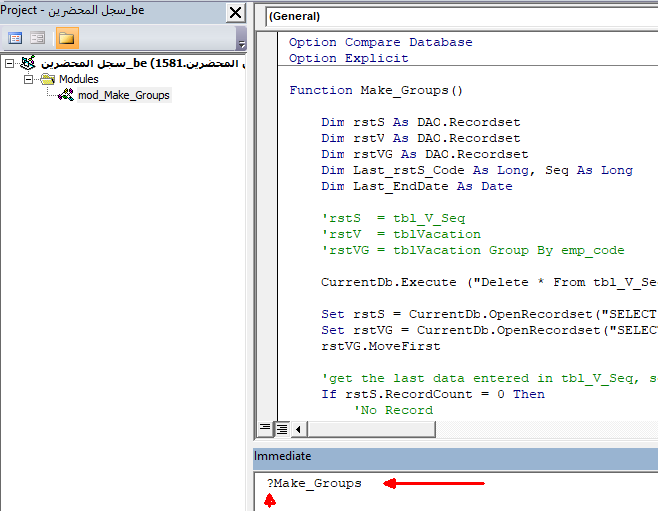Viewport: 658px width, 511px height.
Task: Open the (General) object dropdown
Action: click(460, 16)
